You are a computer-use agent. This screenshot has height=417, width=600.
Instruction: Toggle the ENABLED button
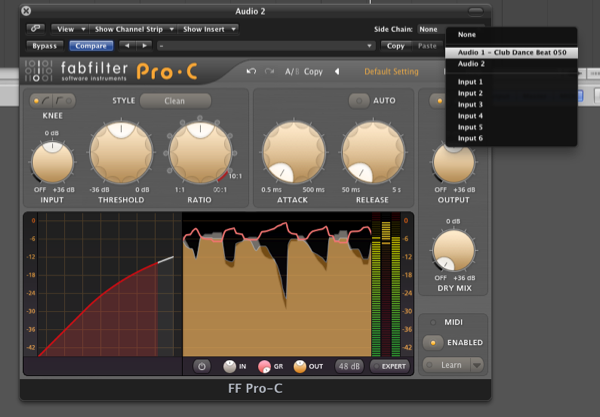(433, 342)
